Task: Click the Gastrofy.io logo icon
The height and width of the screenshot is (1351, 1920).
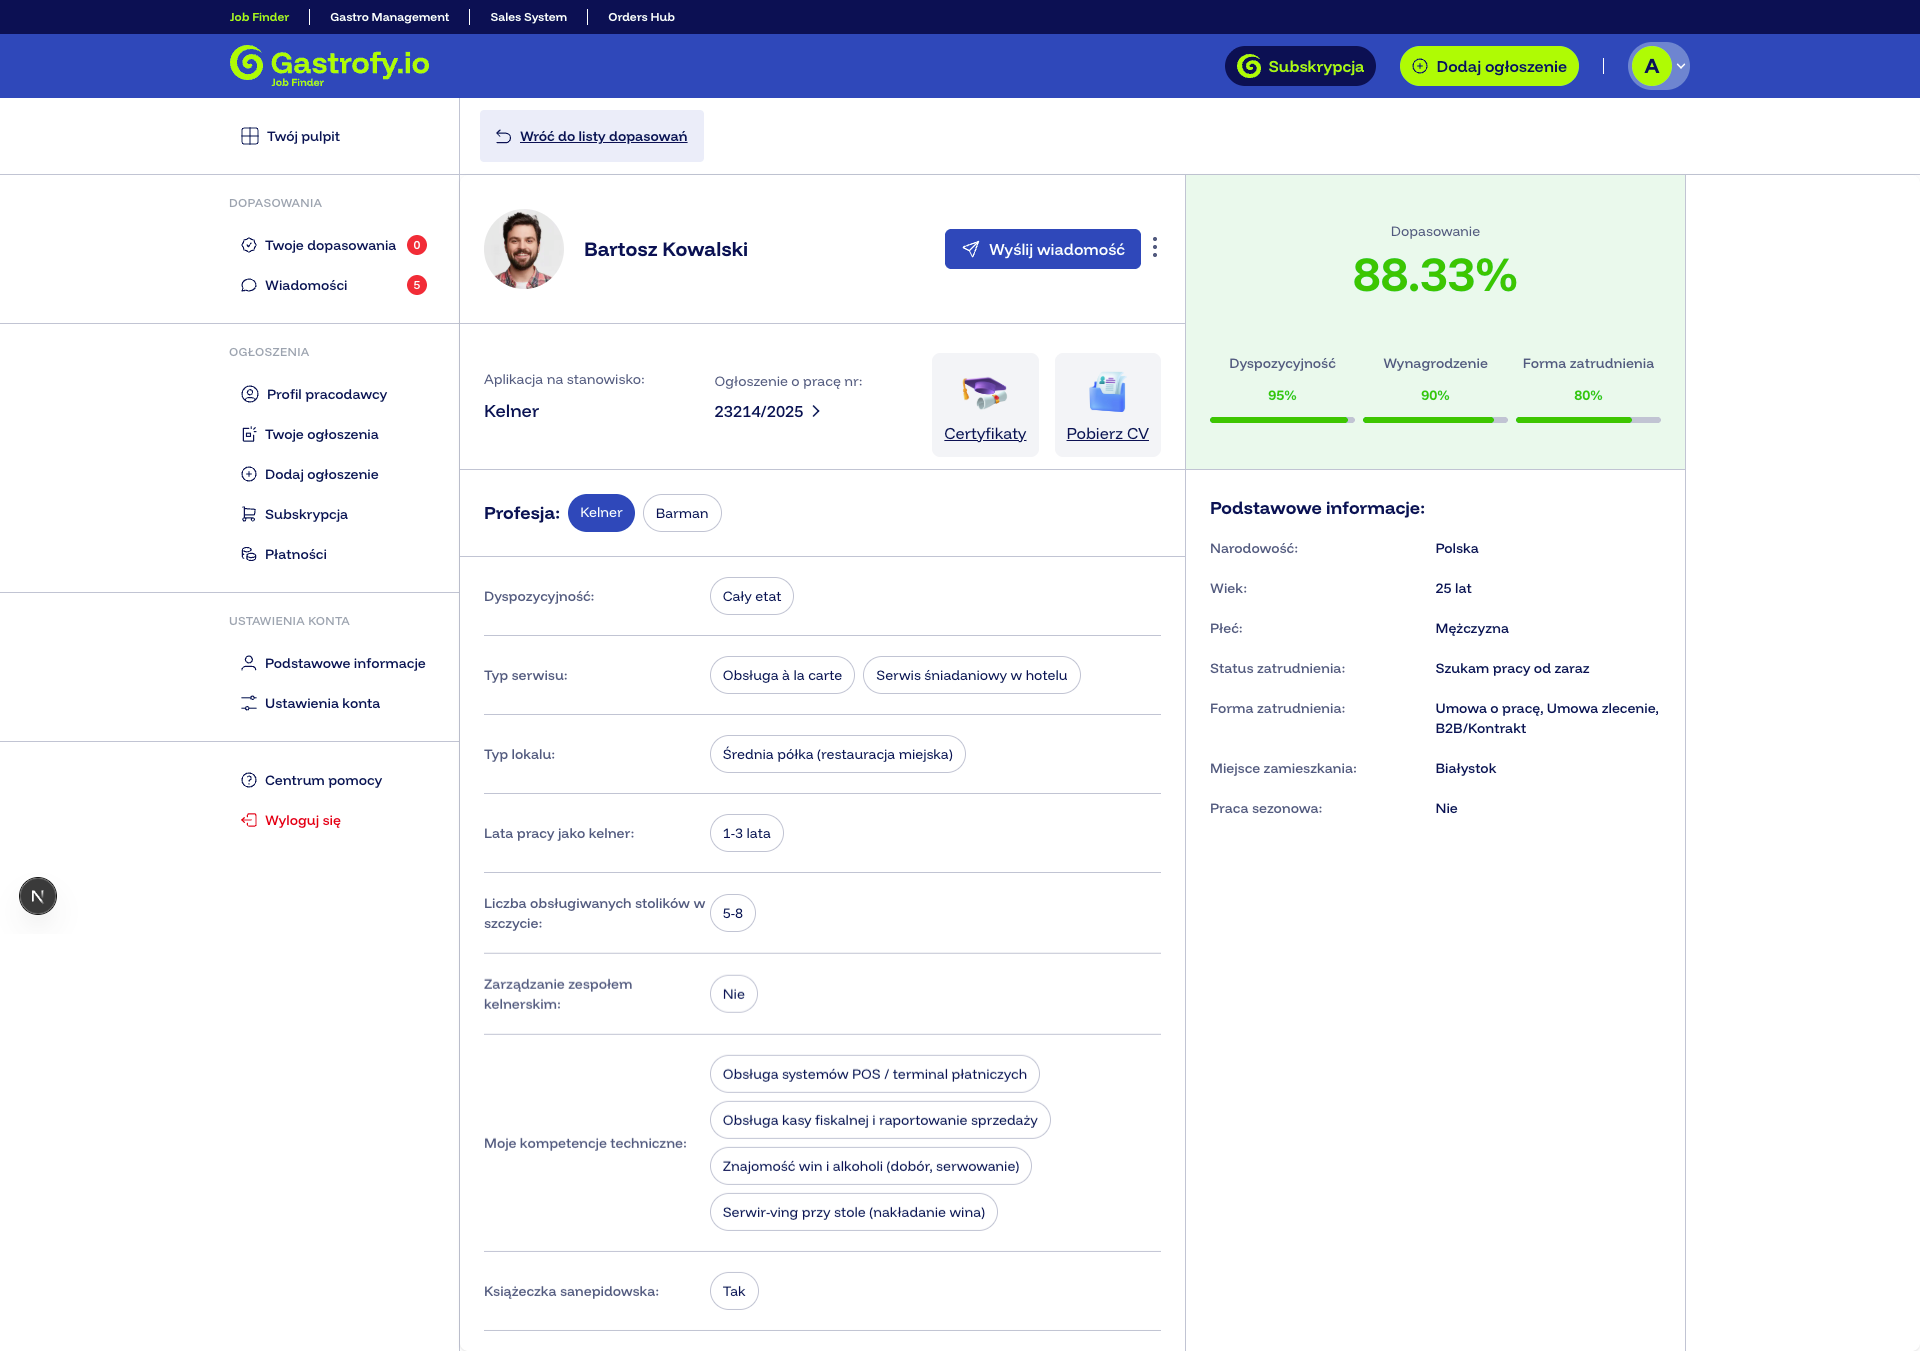Action: [x=246, y=63]
